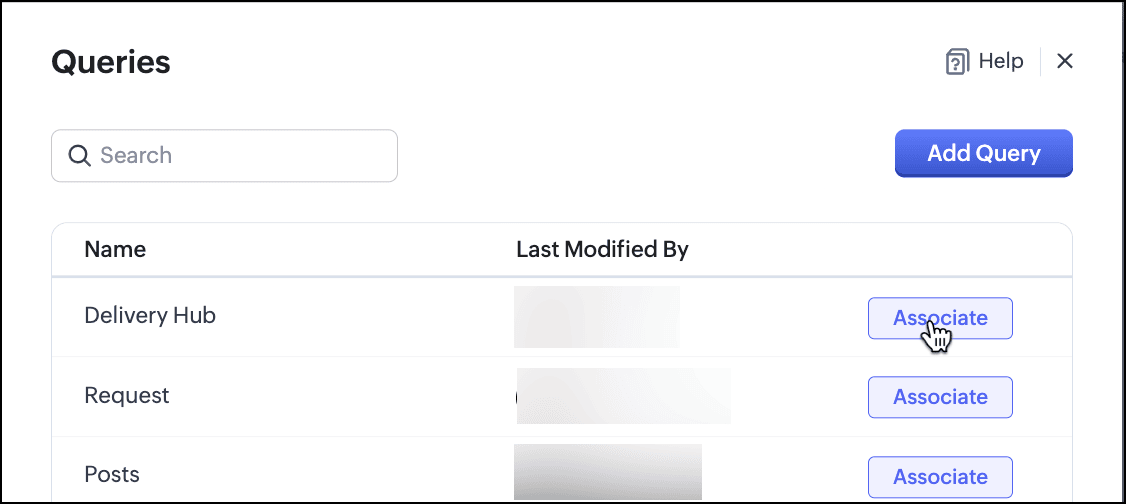Associate the Delivery Hub query

point(940,318)
